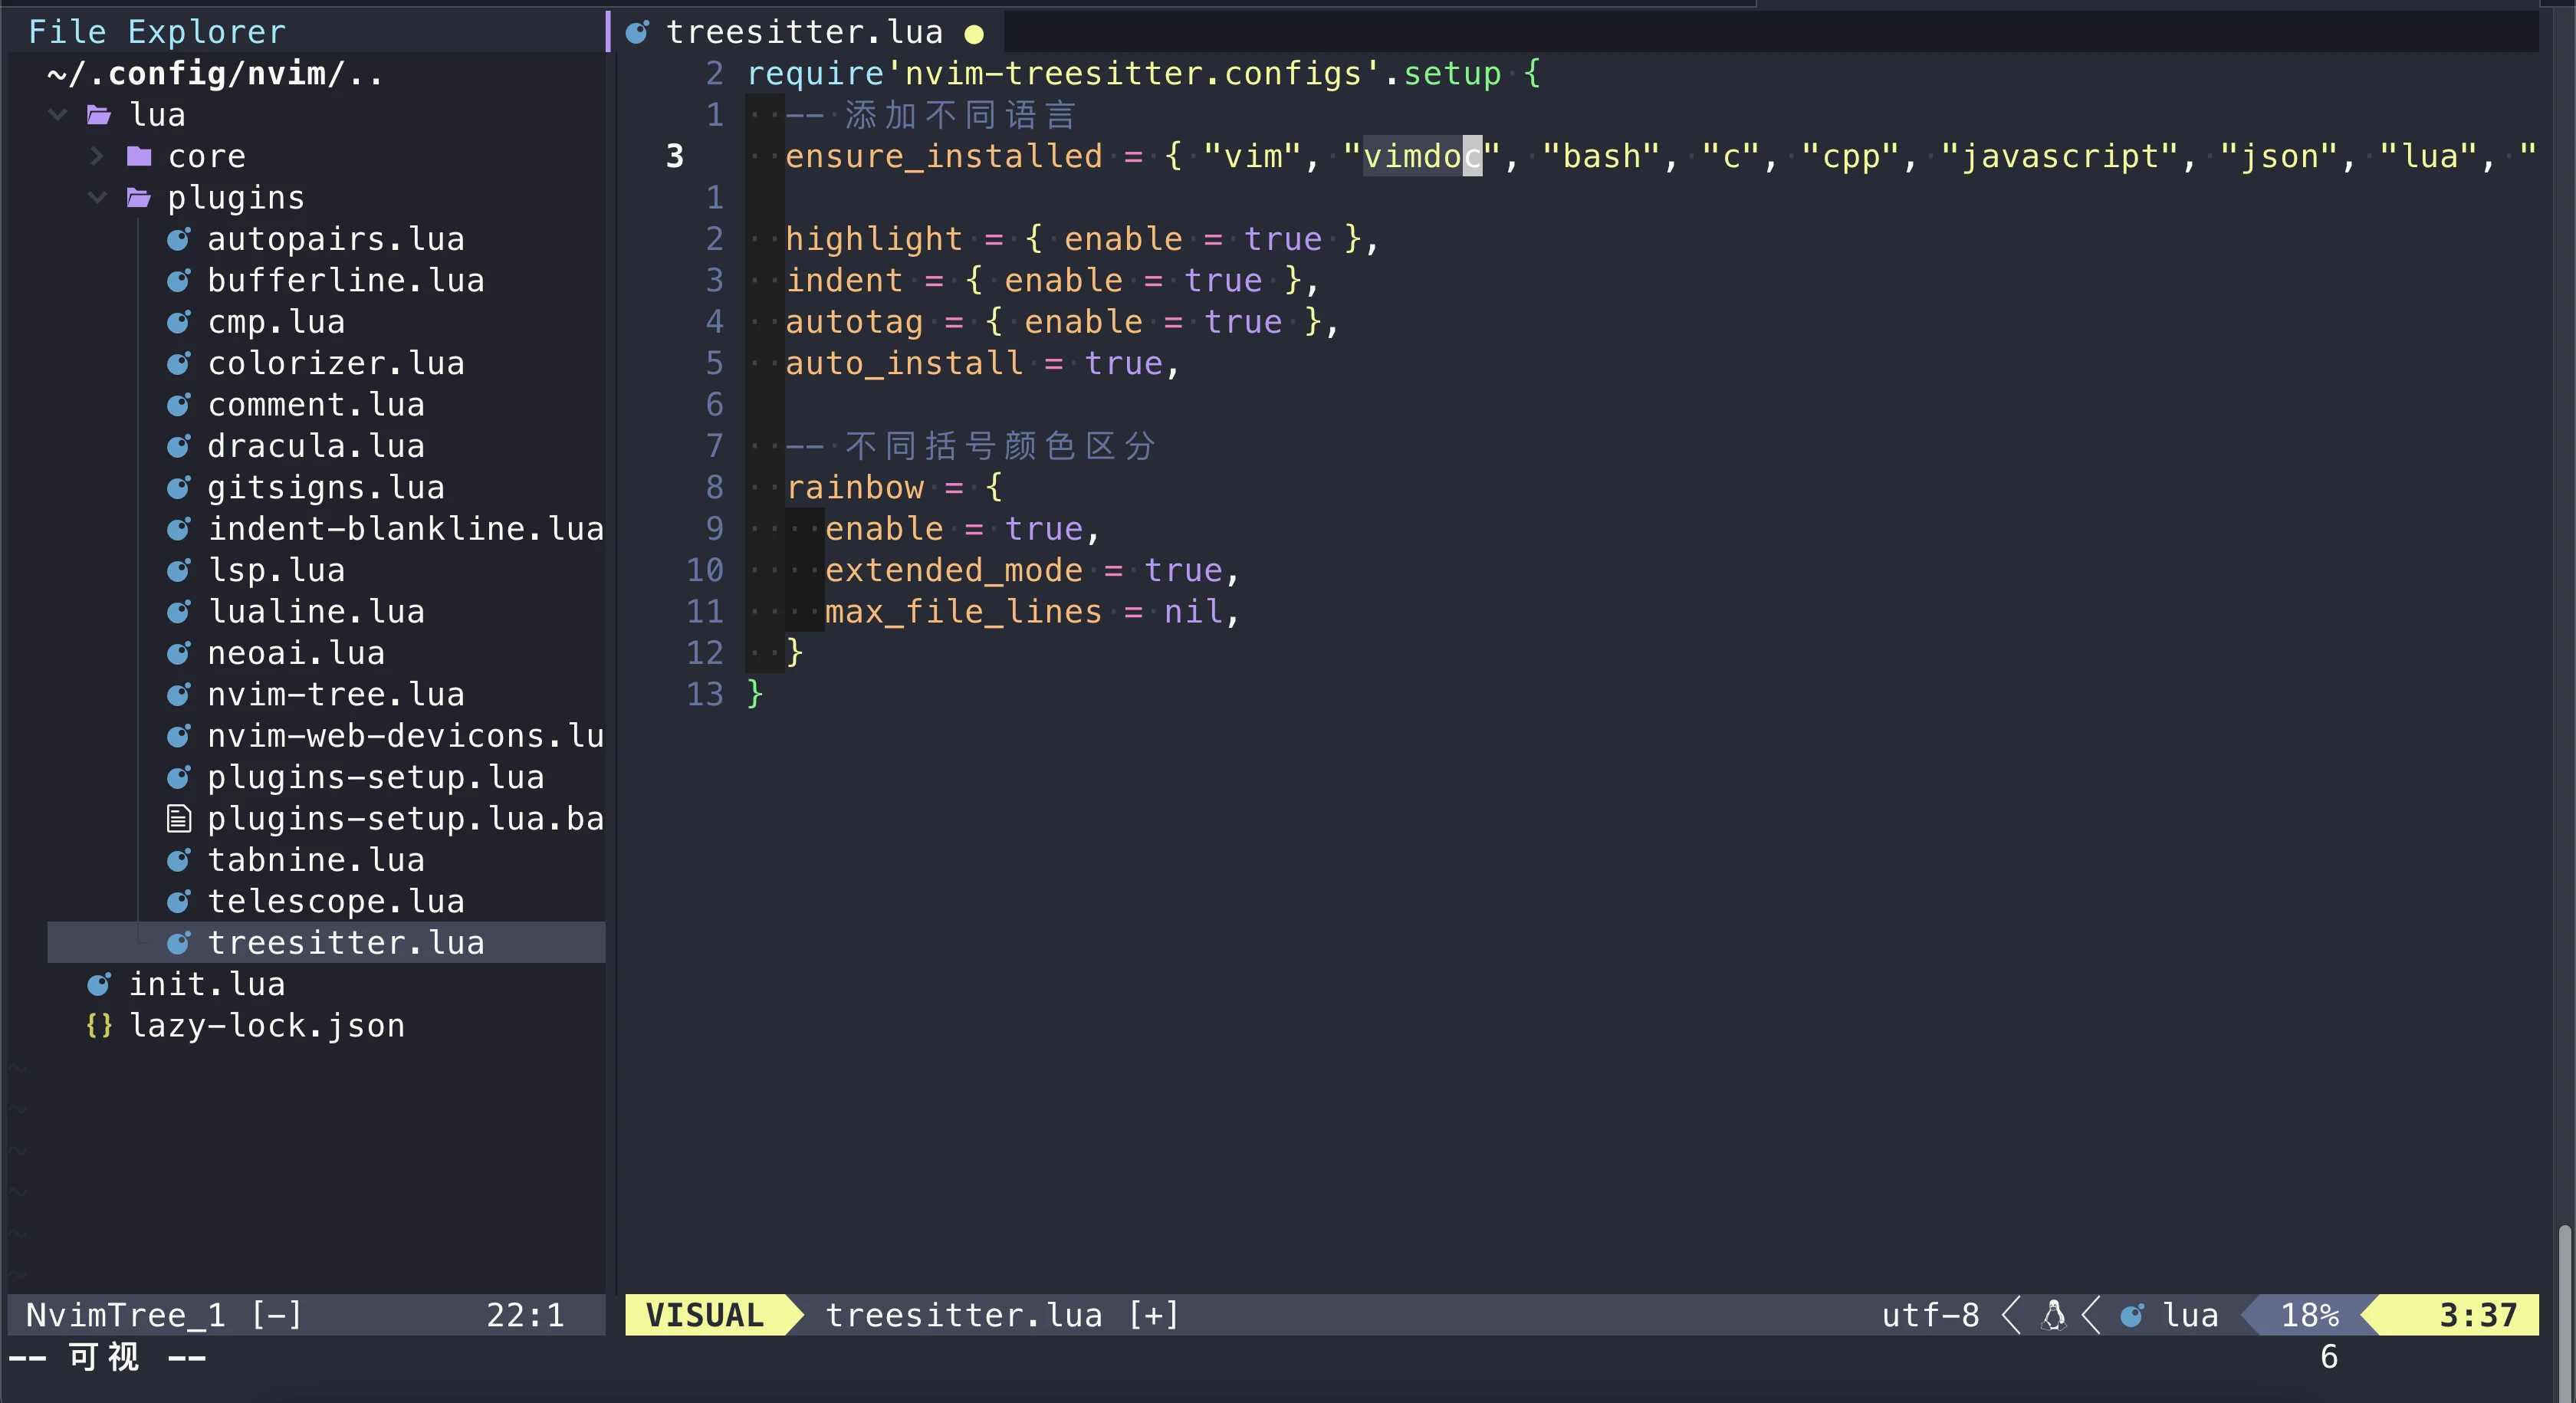Click the VISUAL mode indicator
The width and height of the screenshot is (2576, 1403).
(x=704, y=1315)
